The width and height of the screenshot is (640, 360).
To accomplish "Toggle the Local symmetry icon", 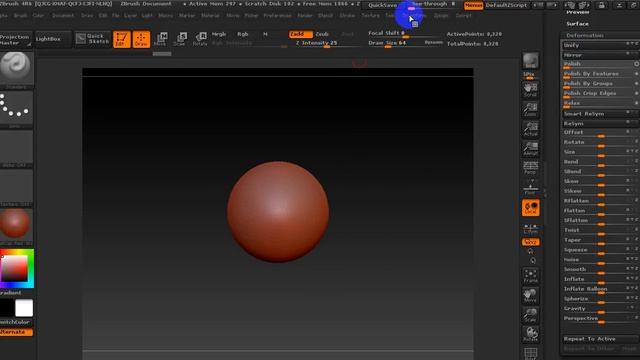I will (x=531, y=208).
